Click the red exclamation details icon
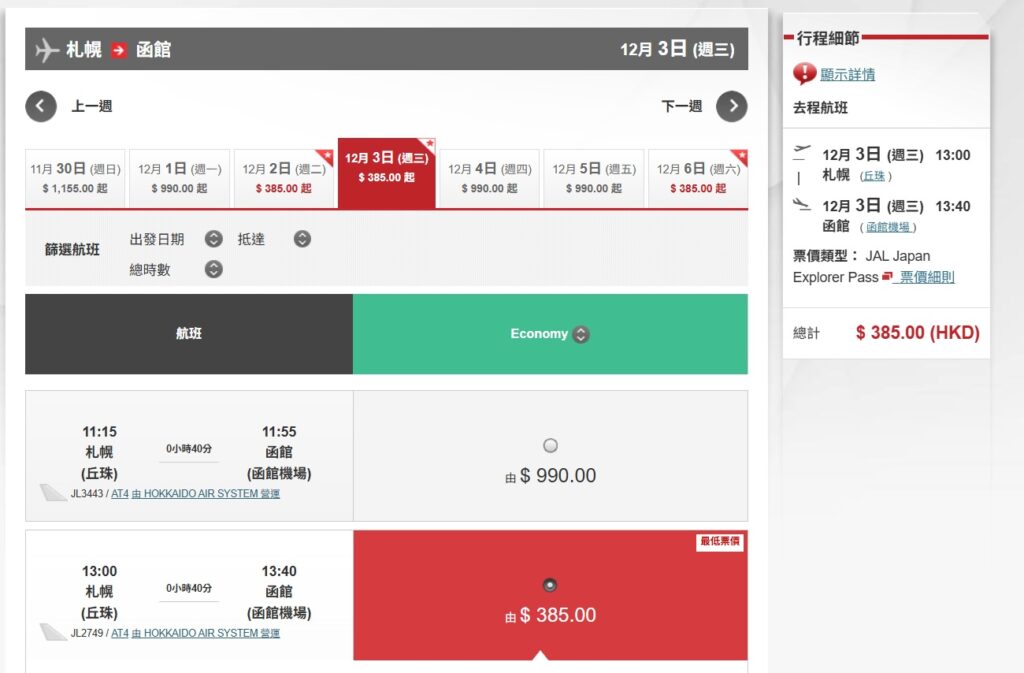 click(804, 74)
